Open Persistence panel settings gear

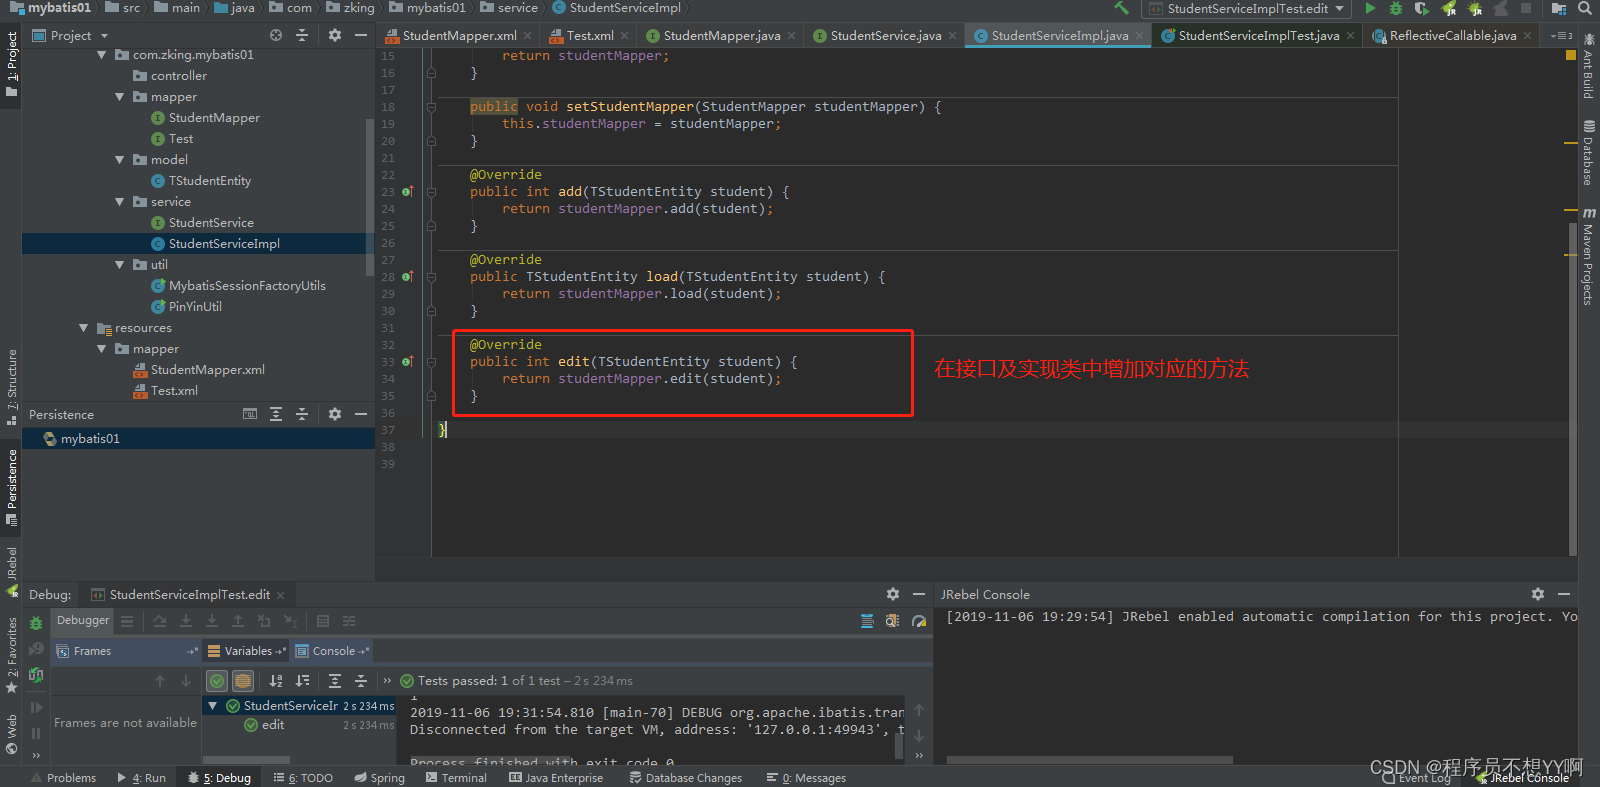[335, 414]
